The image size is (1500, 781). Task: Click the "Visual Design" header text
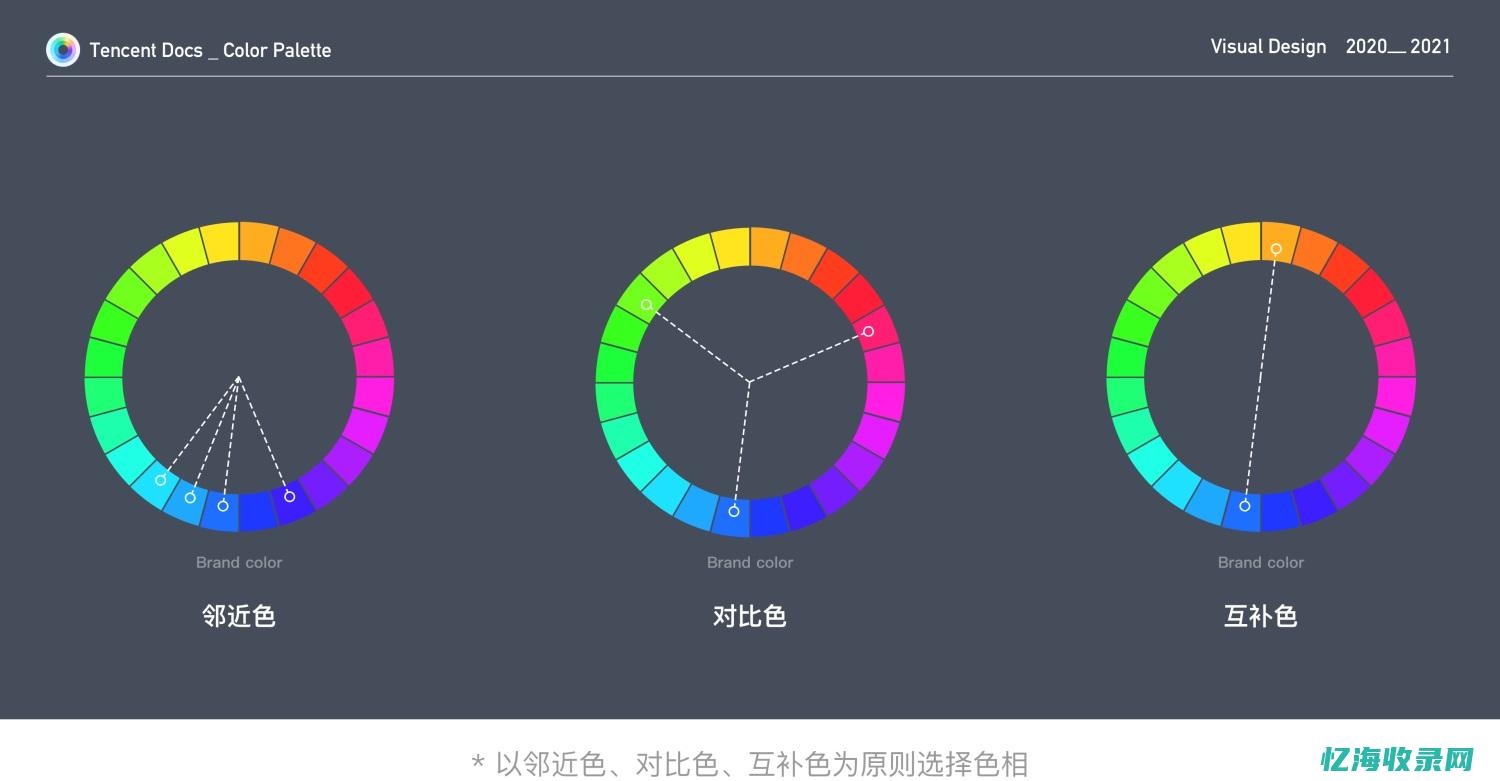(1268, 47)
